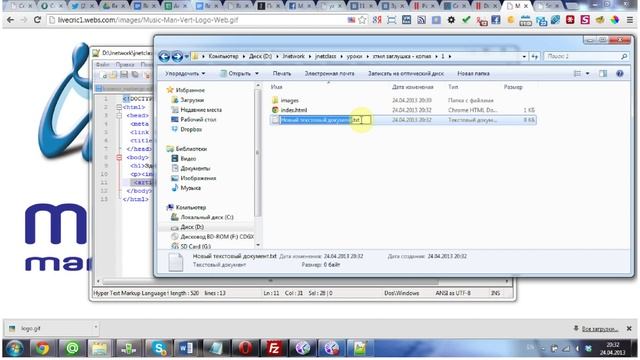
Task: Click the Explorer Forward arrow button
Action: 177,56
